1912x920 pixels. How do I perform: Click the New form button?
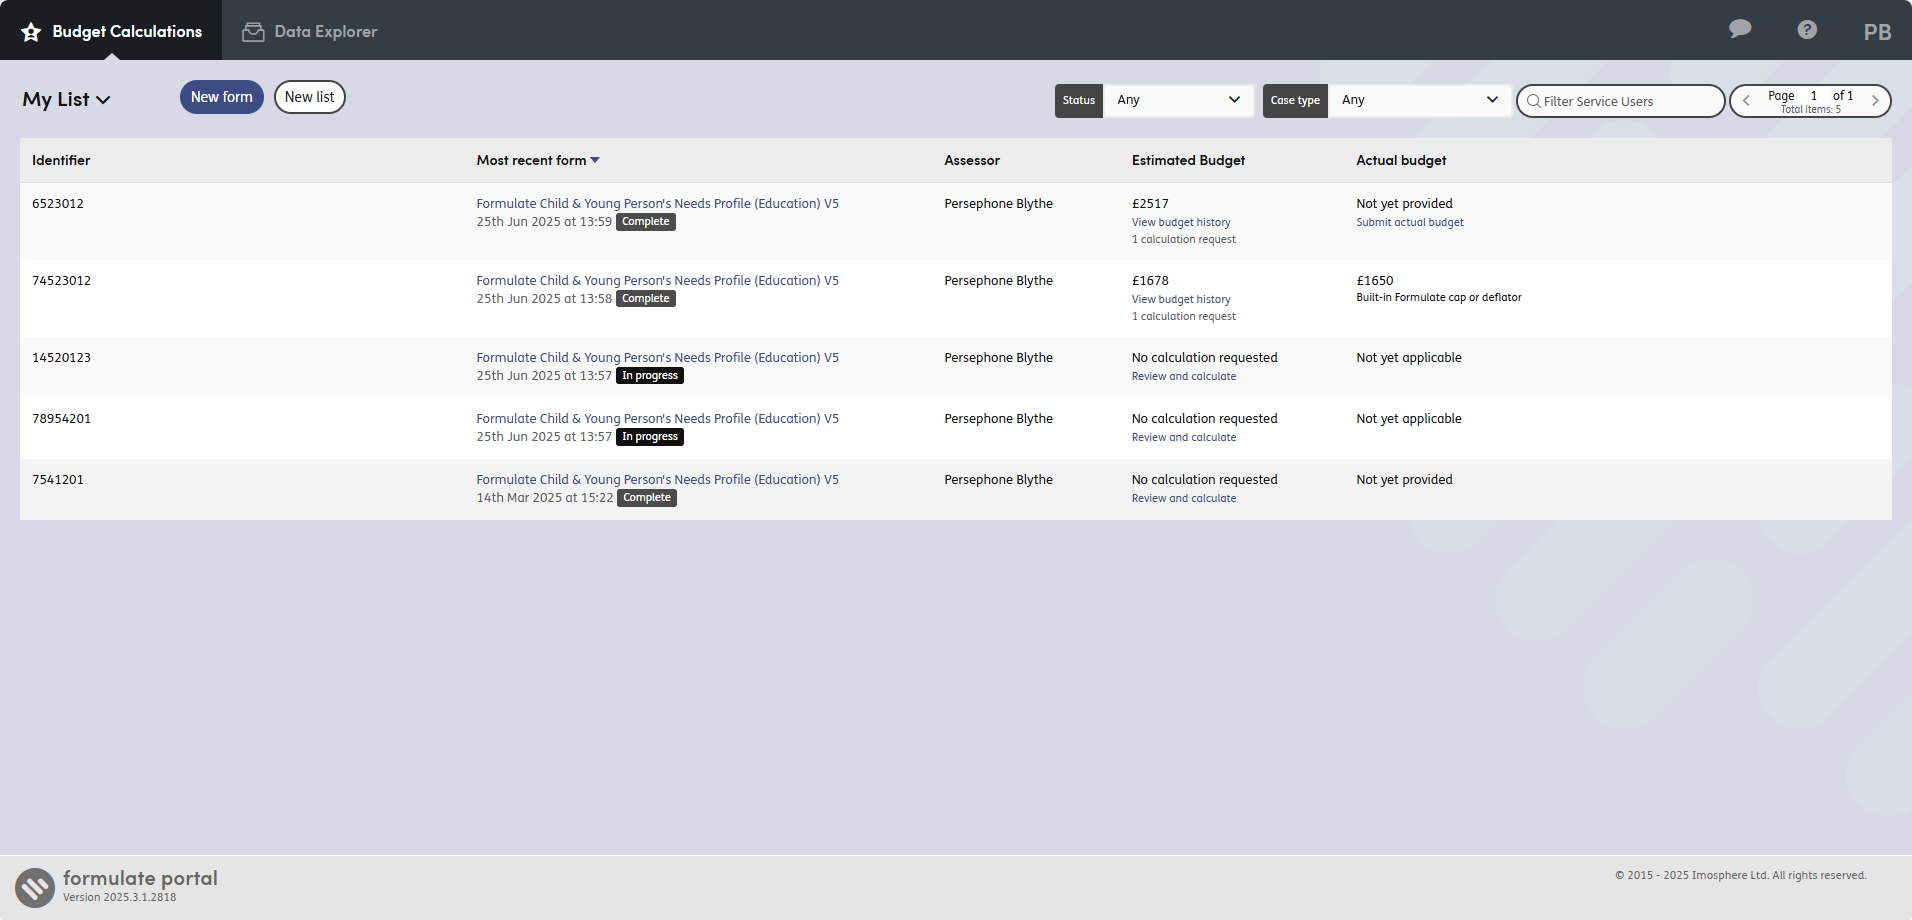pos(222,97)
